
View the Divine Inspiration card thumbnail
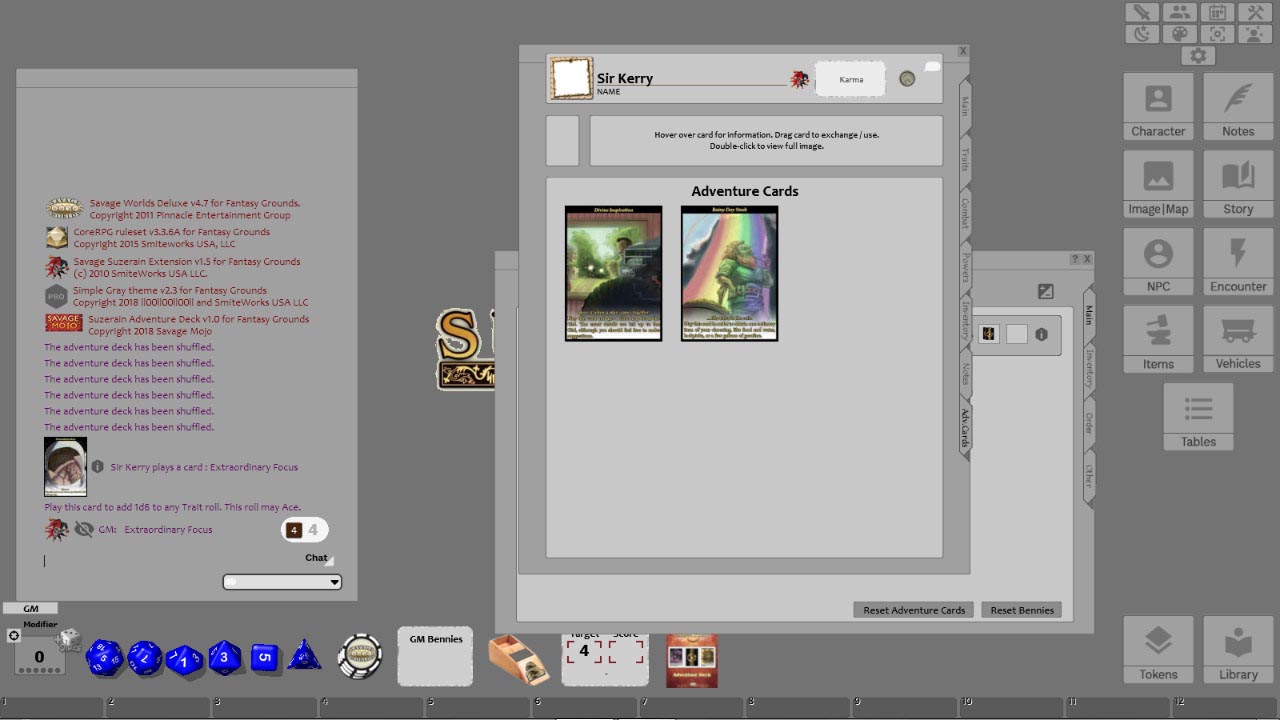tap(613, 273)
